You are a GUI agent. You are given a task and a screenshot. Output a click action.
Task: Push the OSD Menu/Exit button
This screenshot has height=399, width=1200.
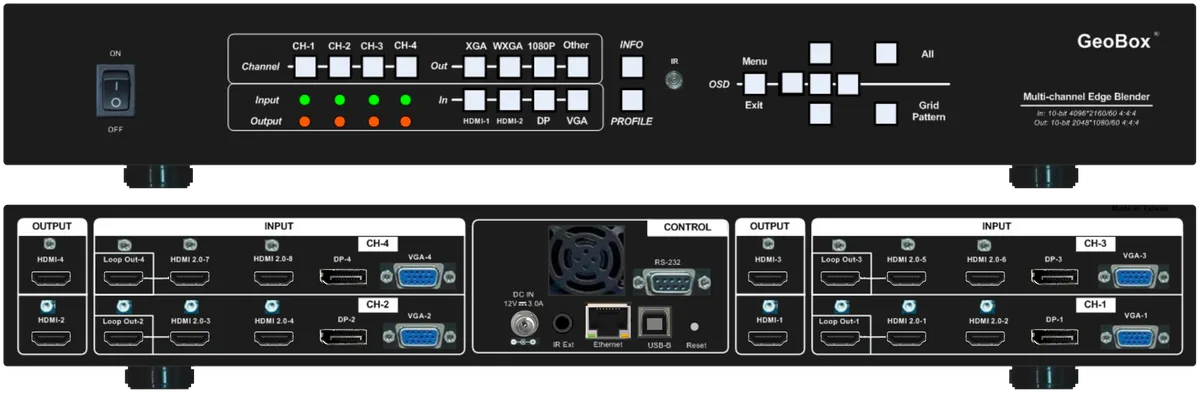coord(755,83)
